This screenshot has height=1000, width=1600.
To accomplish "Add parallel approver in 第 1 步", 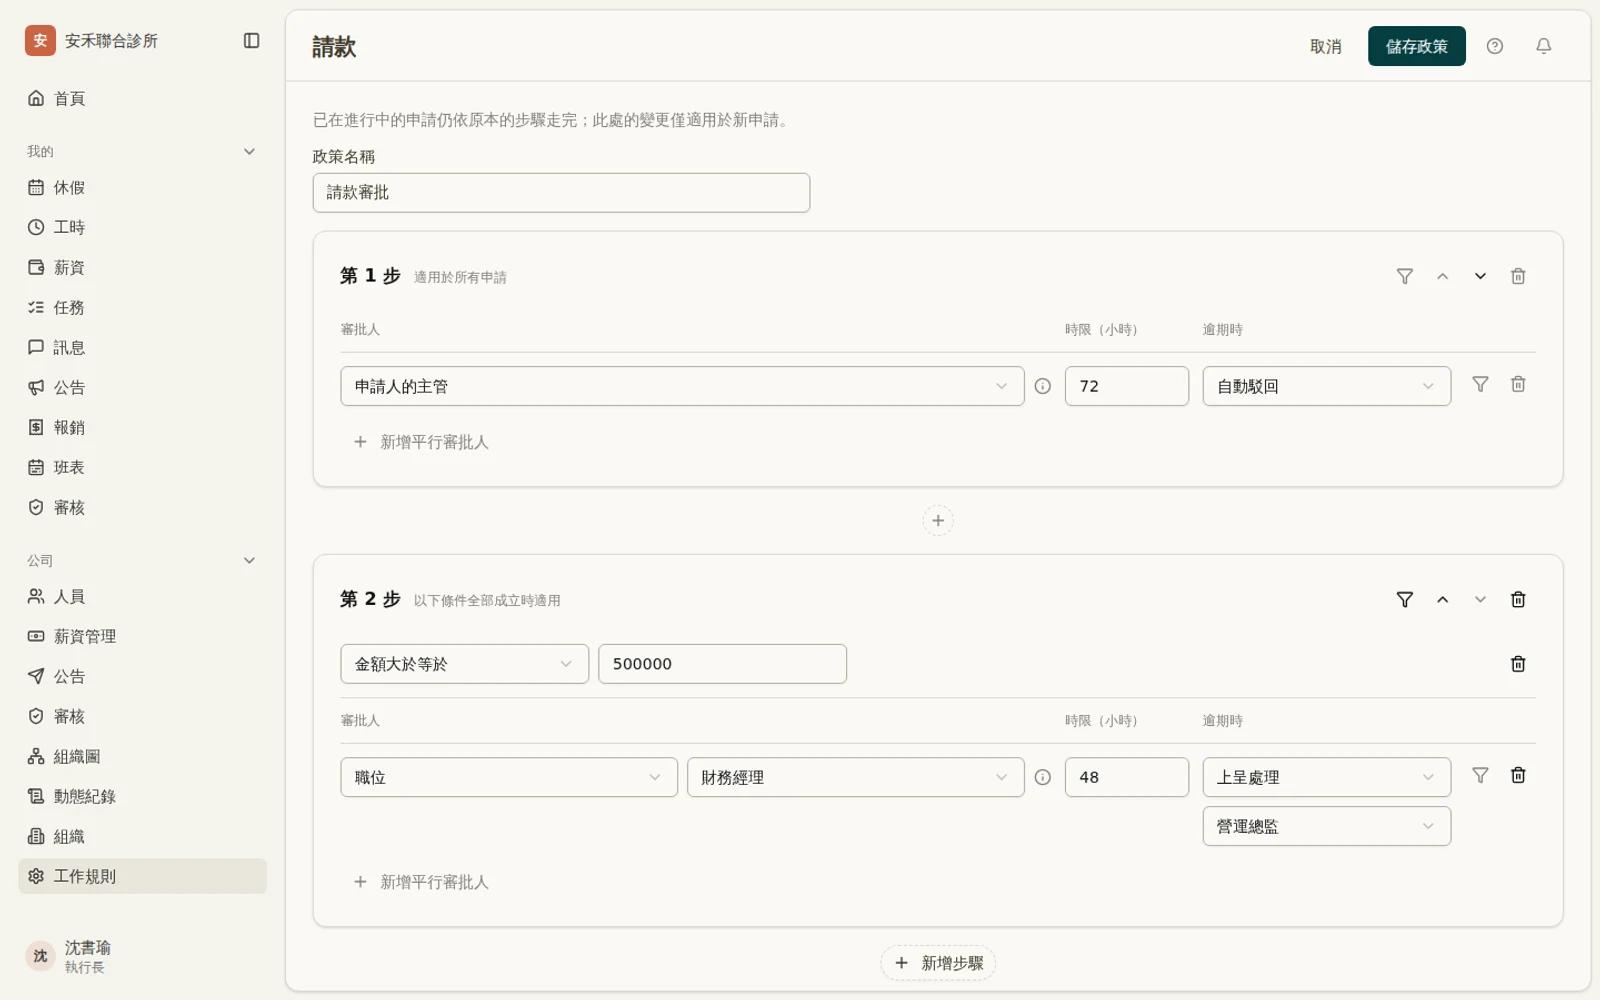I will point(421,442).
